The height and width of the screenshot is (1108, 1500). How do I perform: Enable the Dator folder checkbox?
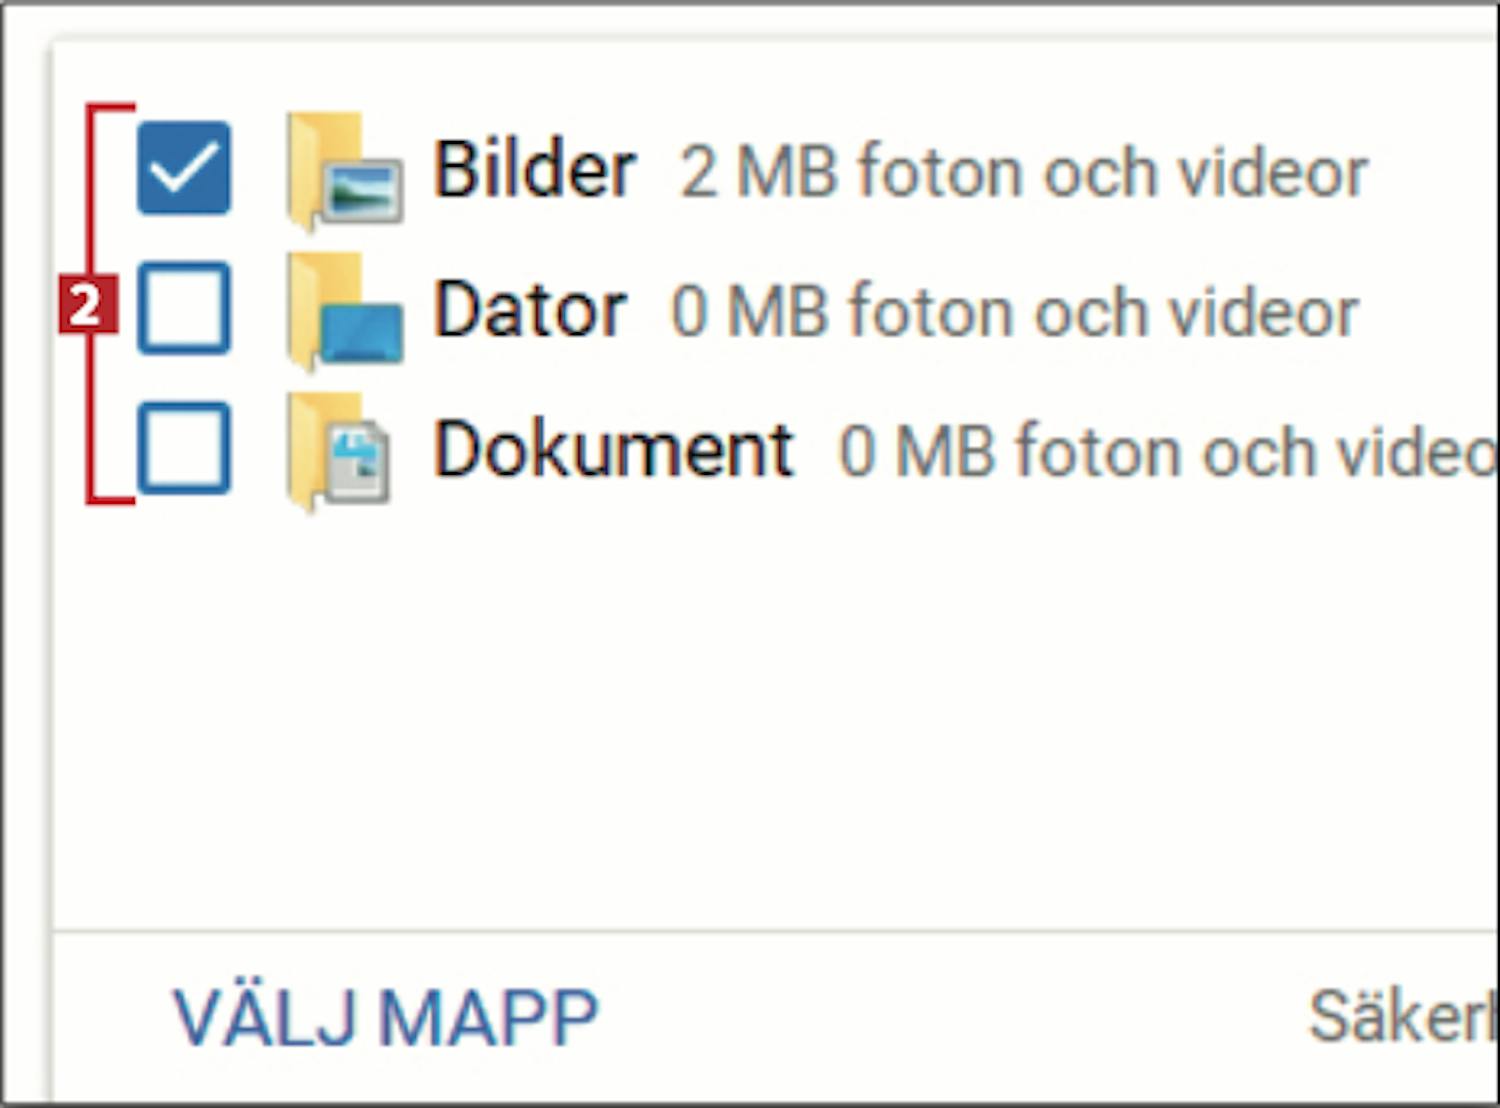[184, 308]
